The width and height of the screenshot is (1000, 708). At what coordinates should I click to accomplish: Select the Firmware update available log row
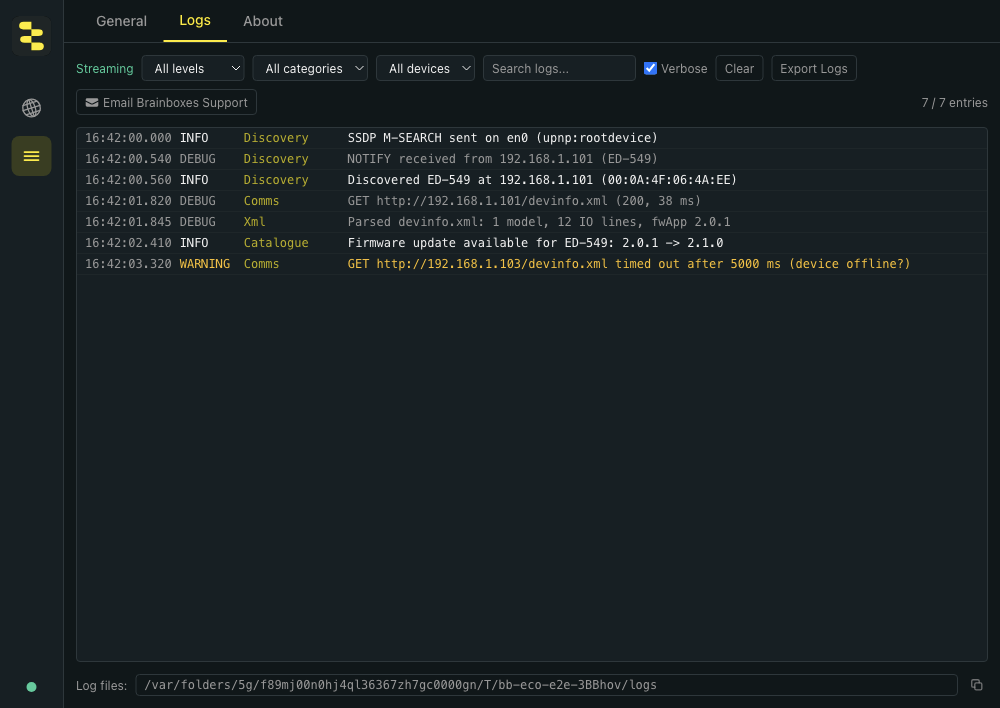pyautogui.click(x=532, y=243)
